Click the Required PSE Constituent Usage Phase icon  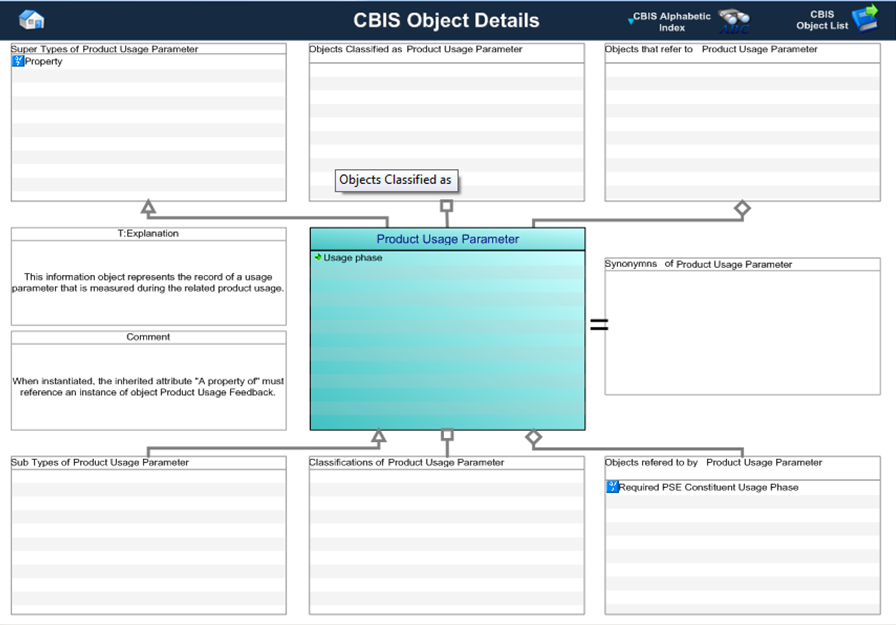(x=613, y=487)
